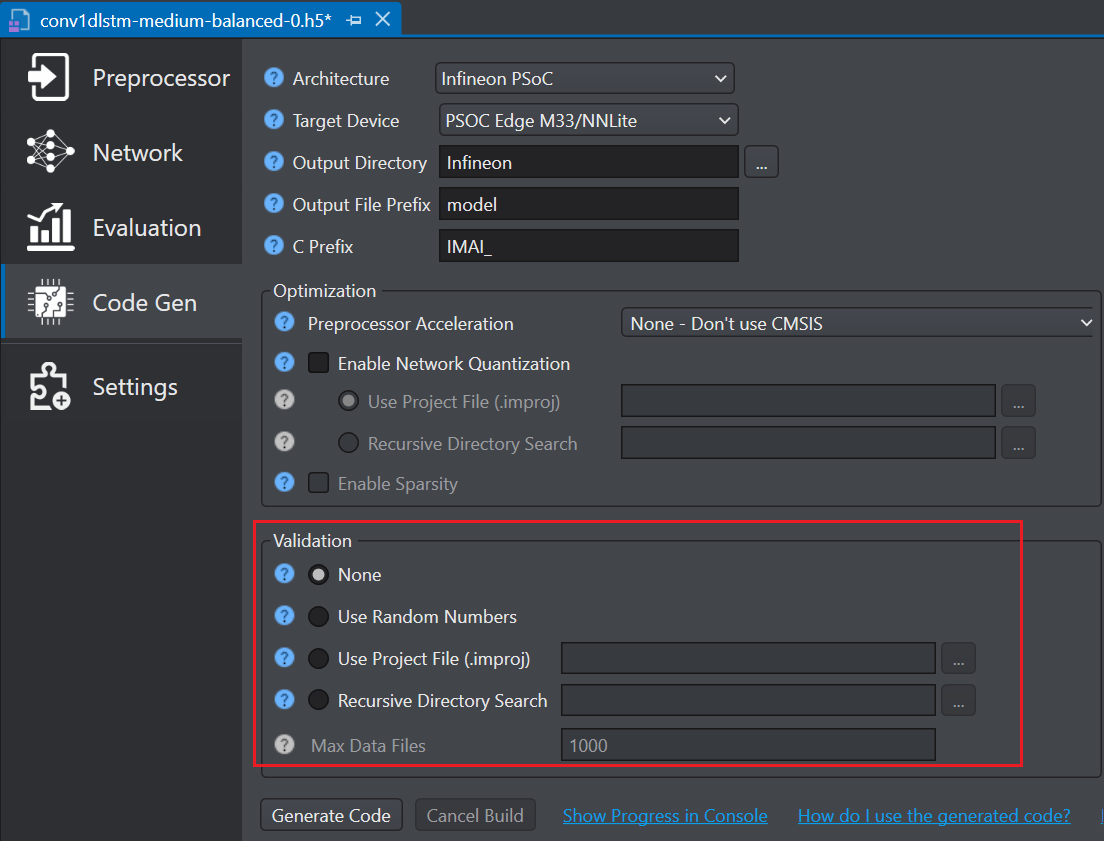Open the Settings puzzle-piece icon

(x=49, y=386)
